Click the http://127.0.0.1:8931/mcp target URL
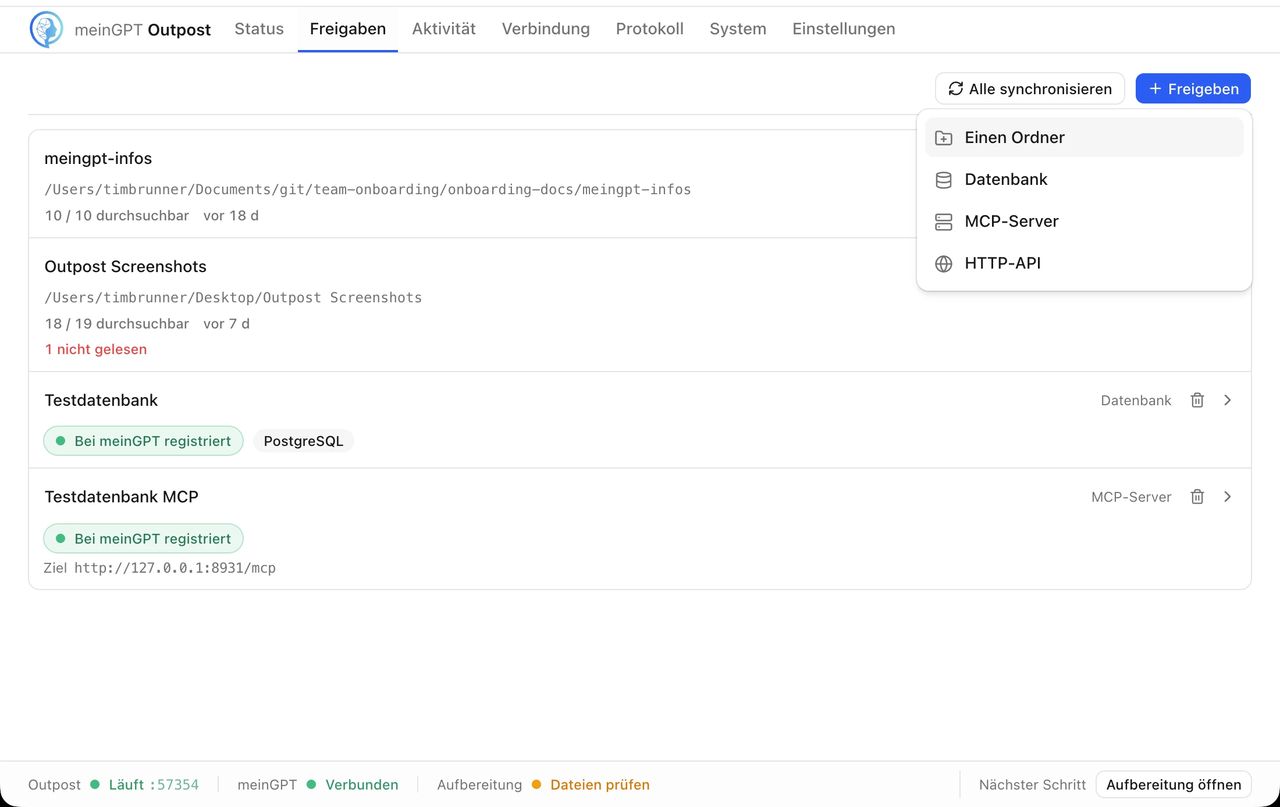Screen dimensions: 1280x807 click(175, 568)
